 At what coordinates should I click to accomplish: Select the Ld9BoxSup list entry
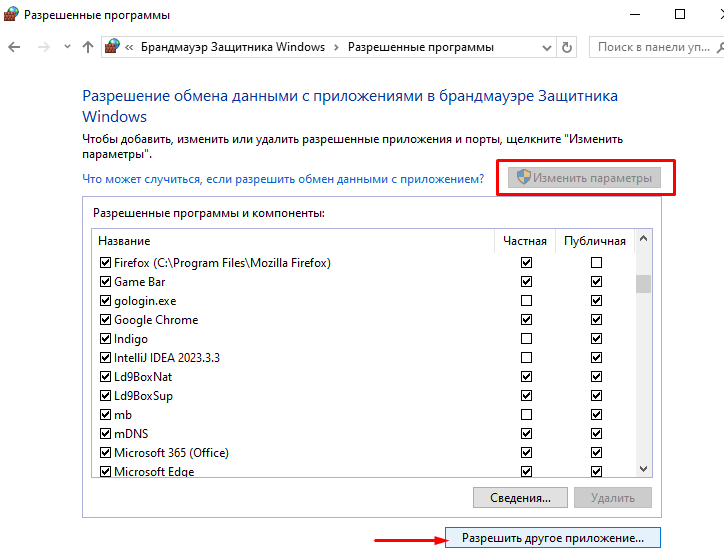coord(363,396)
